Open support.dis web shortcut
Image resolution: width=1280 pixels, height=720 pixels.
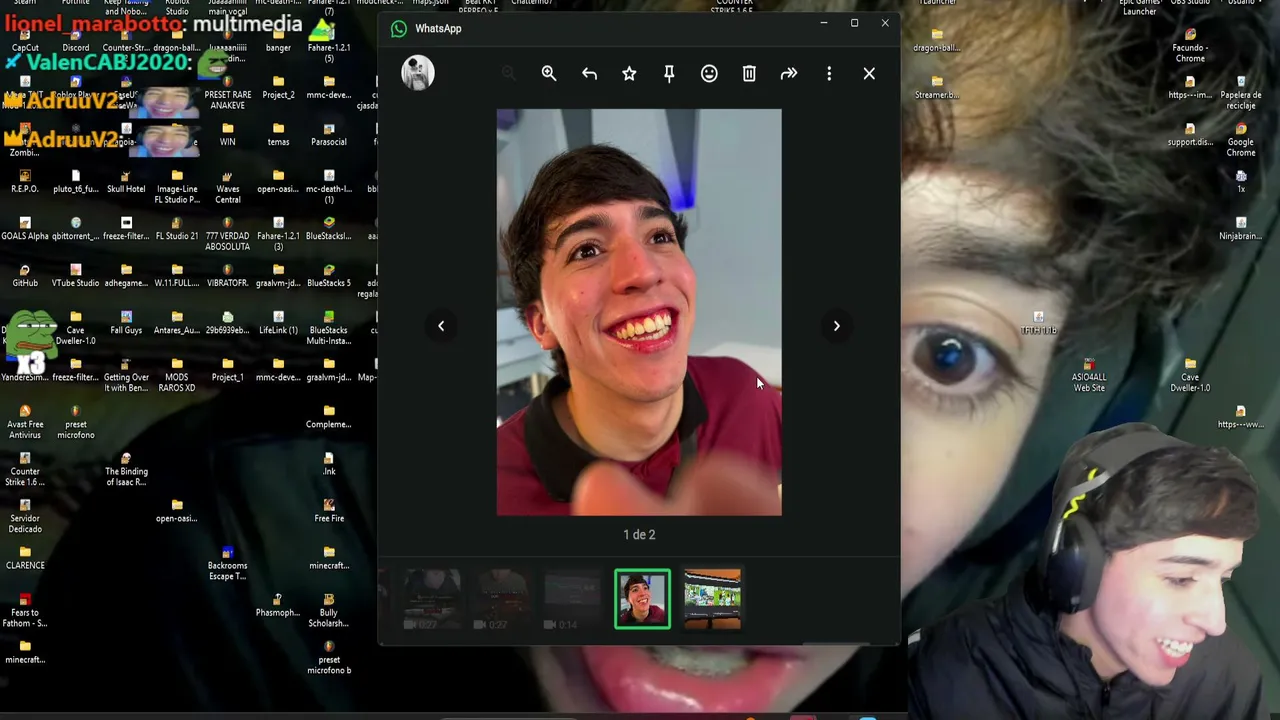pyautogui.click(x=1190, y=134)
